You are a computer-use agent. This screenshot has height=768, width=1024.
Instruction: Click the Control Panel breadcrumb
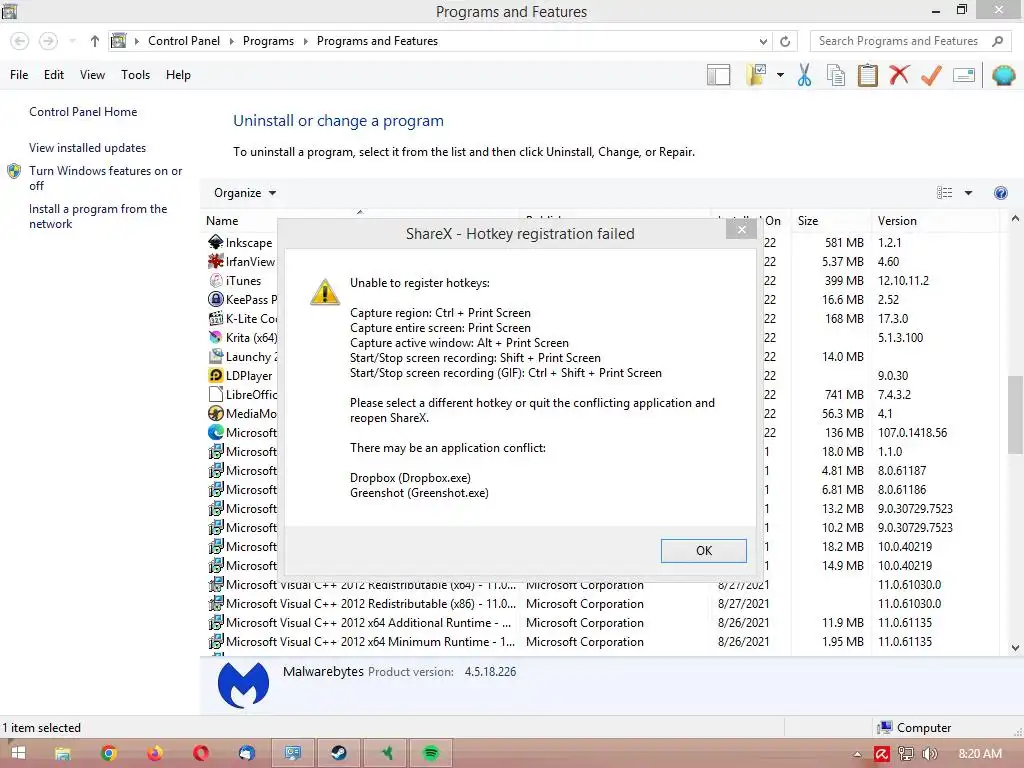184,41
